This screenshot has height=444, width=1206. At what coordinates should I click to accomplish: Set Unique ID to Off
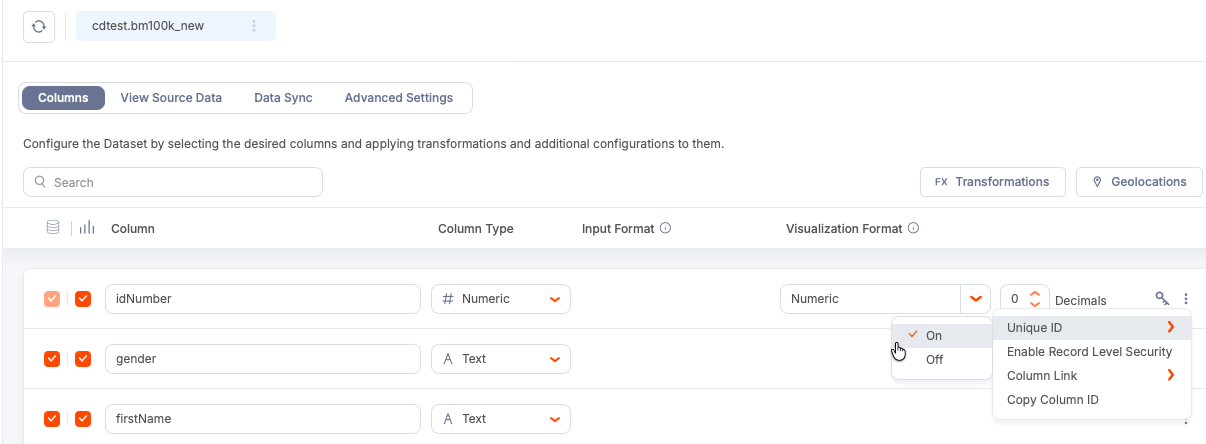[x=942, y=360]
